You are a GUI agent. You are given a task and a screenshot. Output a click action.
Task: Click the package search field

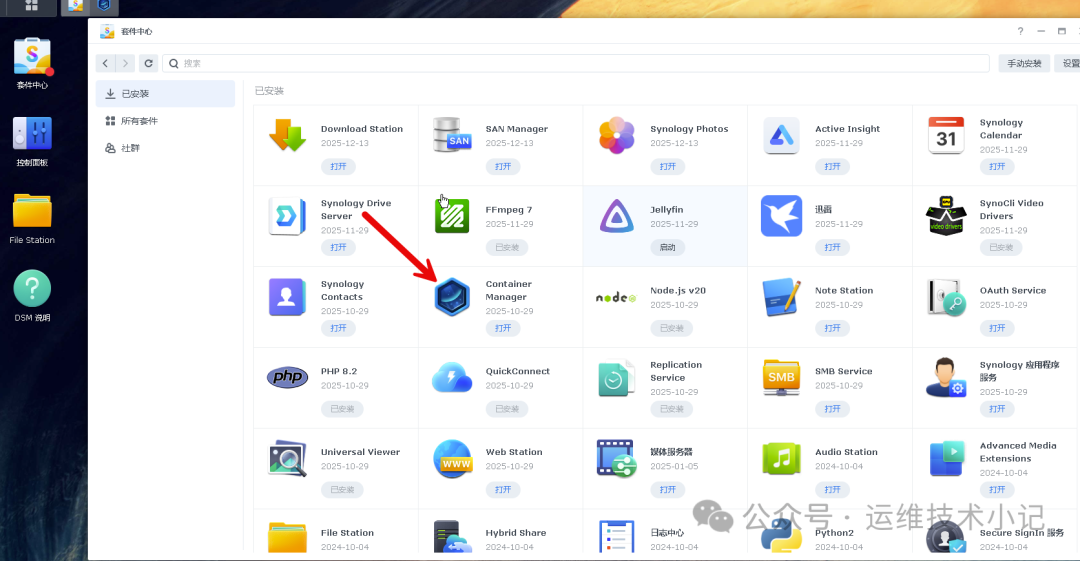pos(576,63)
